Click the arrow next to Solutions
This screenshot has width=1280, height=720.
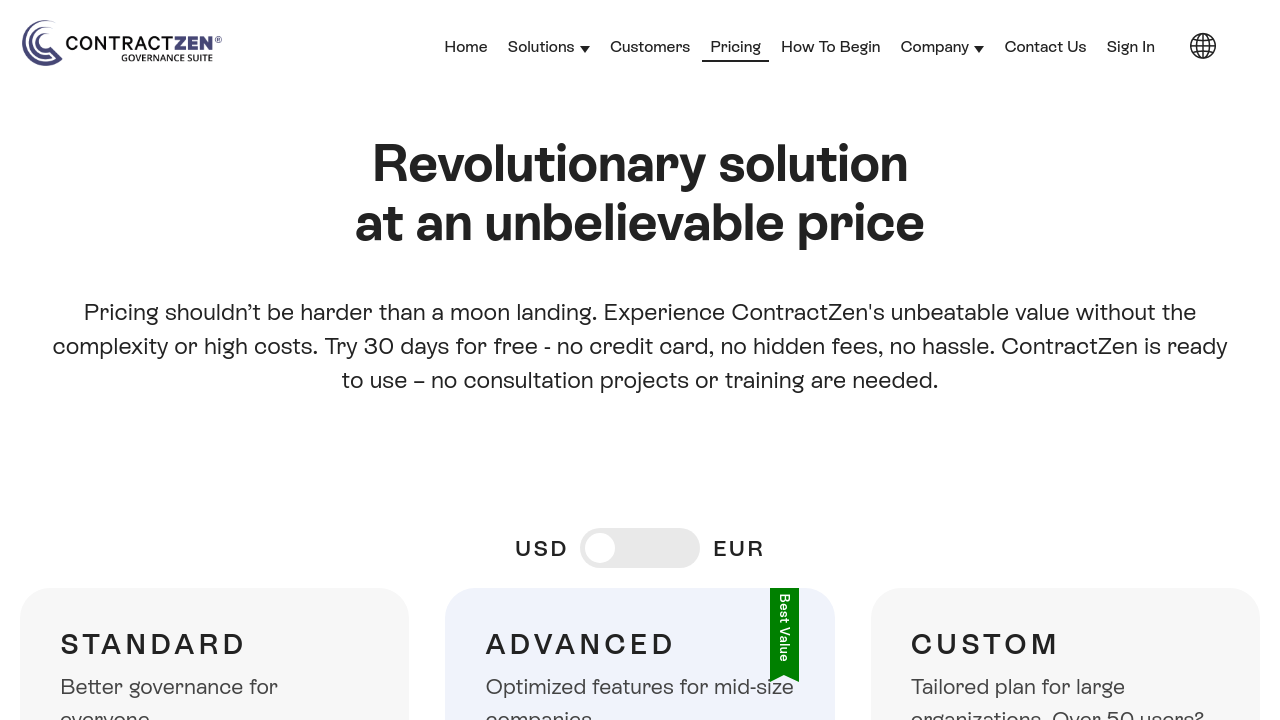[x=585, y=49]
